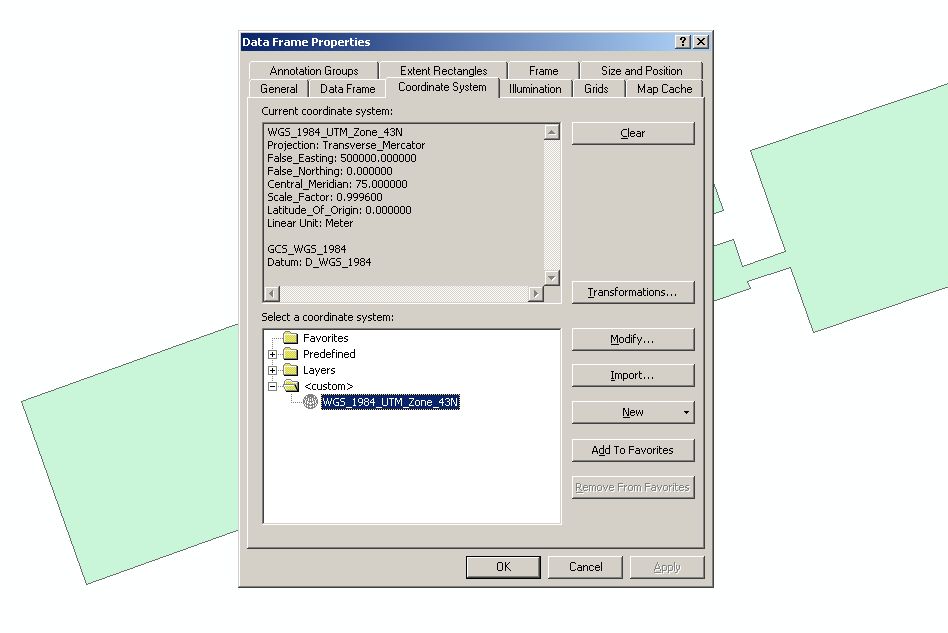This screenshot has height=633, width=948.
Task: Switch to the Grids tab
Action: tap(596, 89)
